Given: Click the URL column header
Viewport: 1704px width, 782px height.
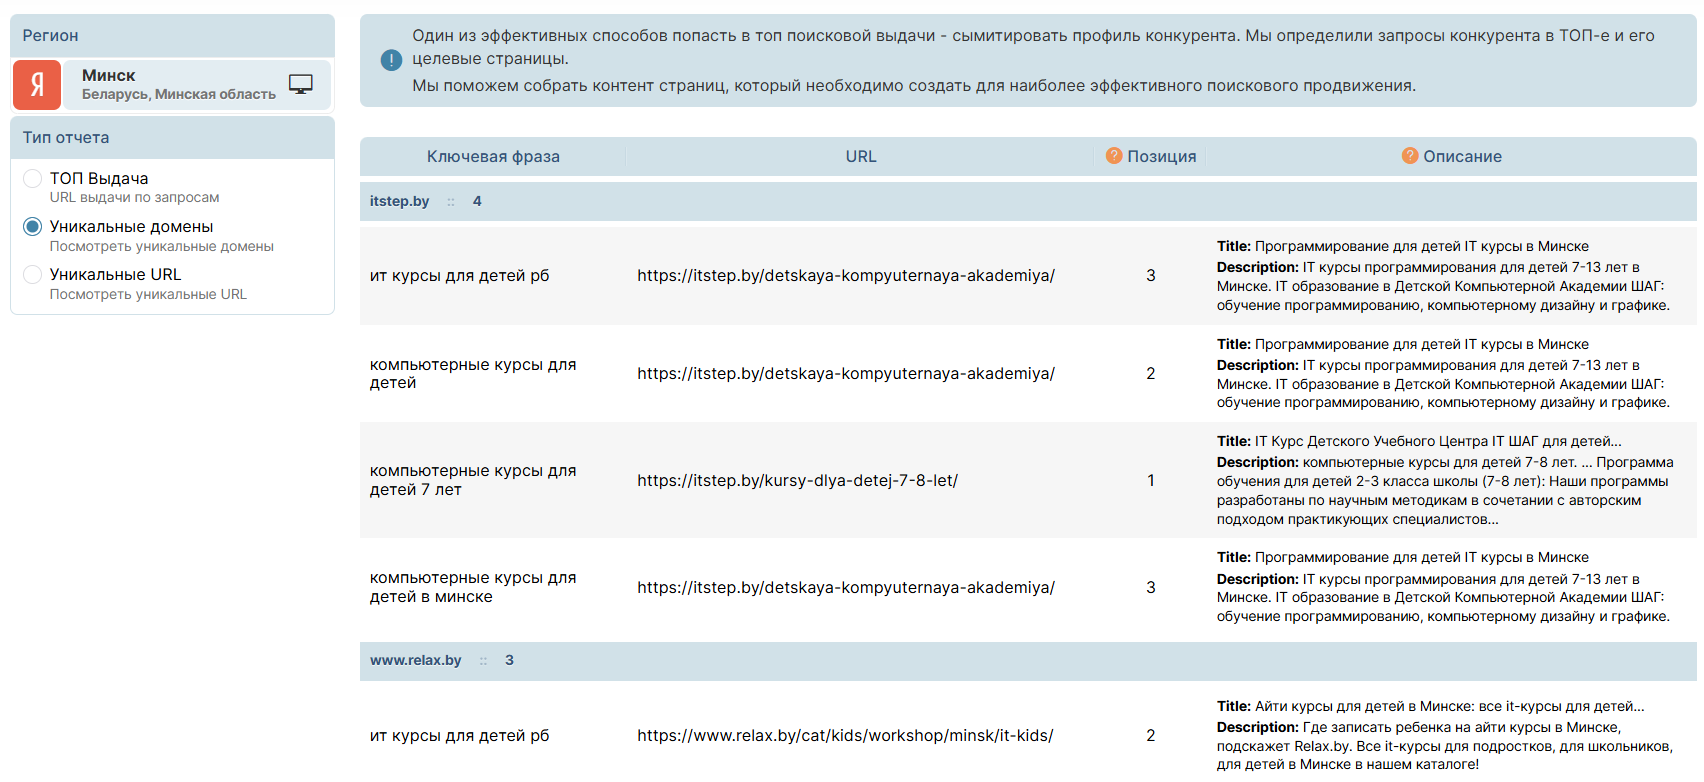Looking at the screenshot, I should [861, 156].
